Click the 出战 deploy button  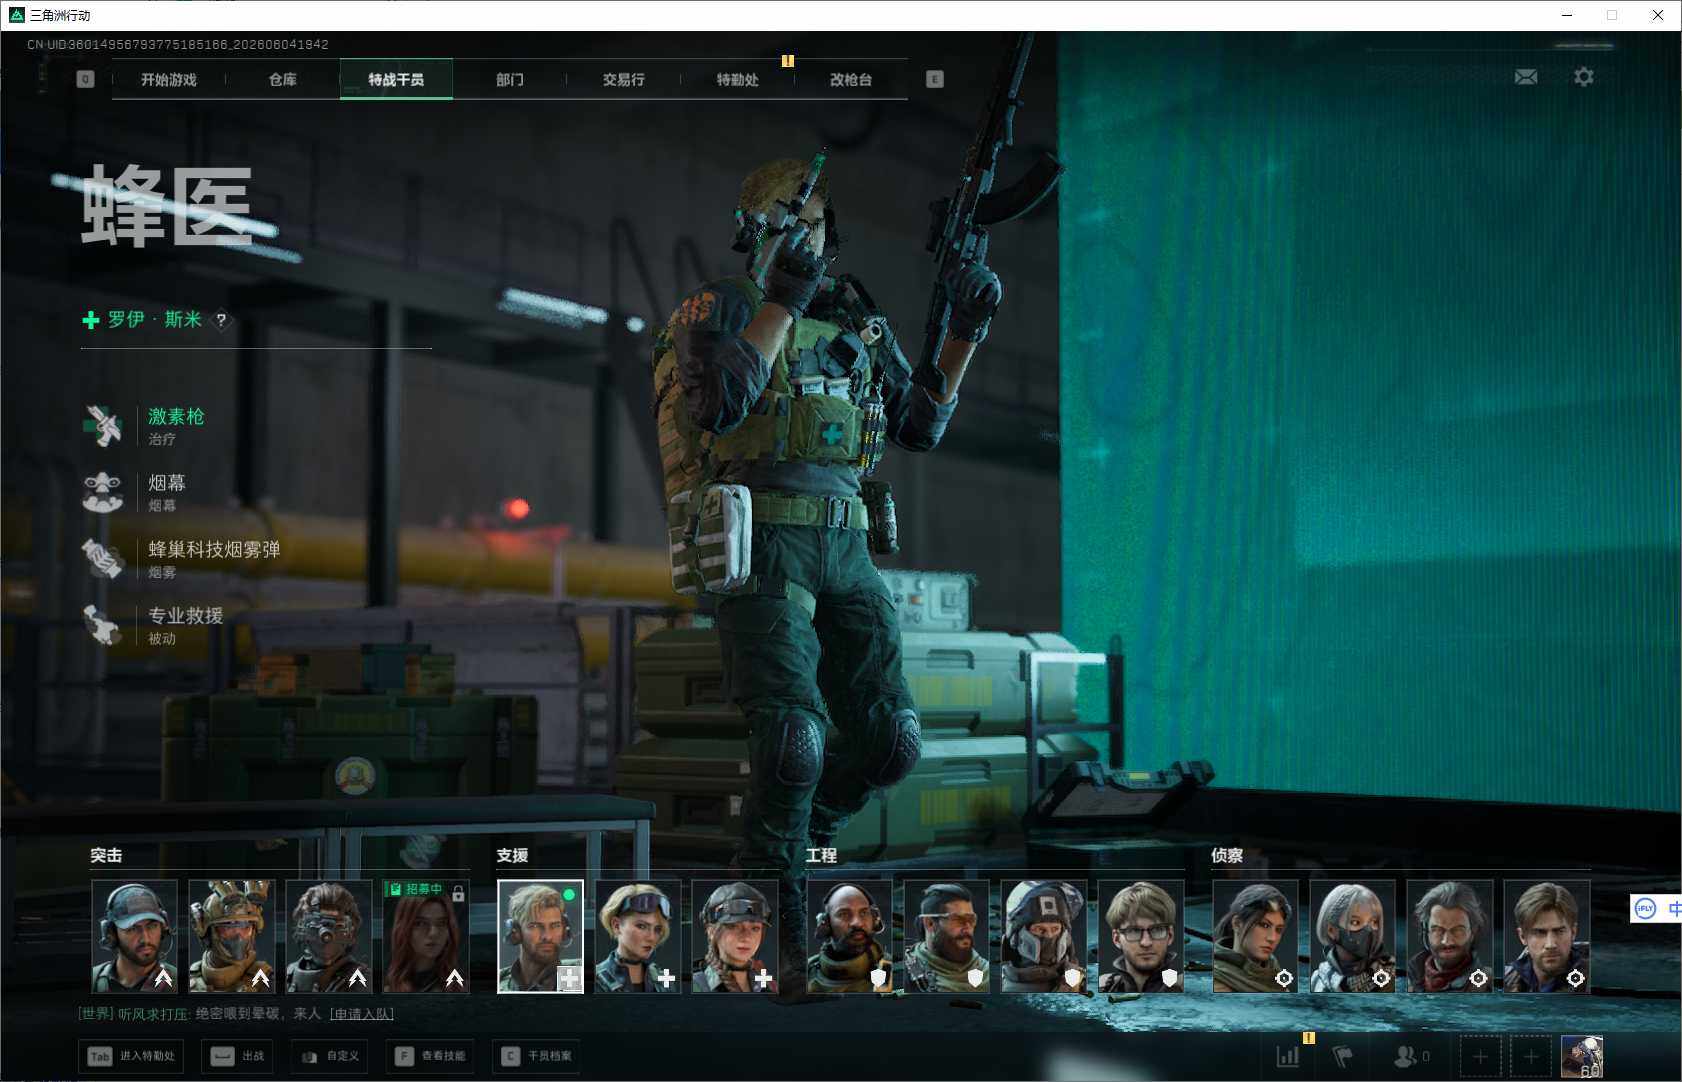[x=237, y=1056]
